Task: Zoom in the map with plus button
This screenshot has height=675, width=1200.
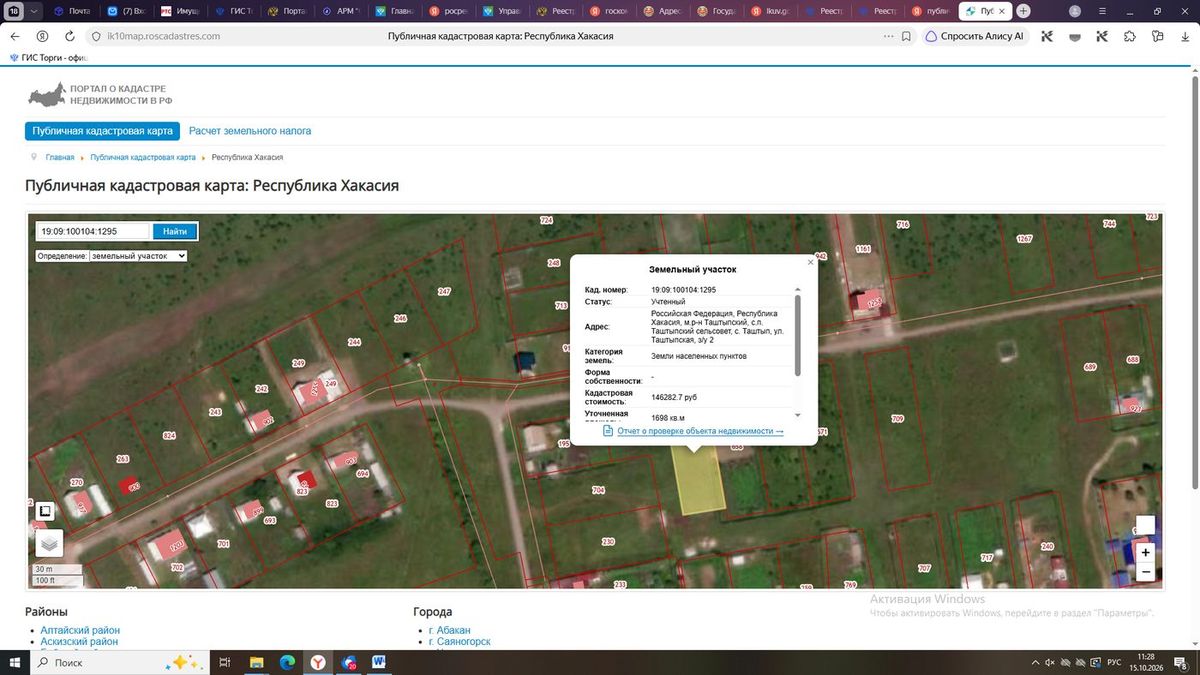Action: [1145, 552]
